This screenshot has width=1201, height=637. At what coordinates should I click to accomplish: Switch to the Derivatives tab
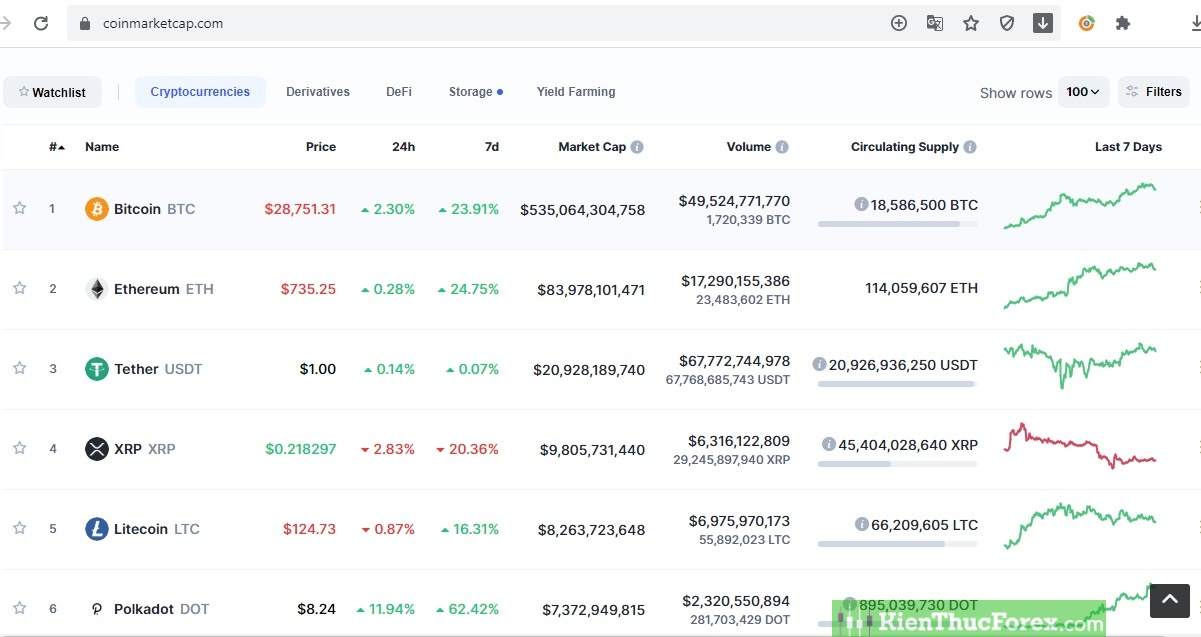[x=318, y=92]
